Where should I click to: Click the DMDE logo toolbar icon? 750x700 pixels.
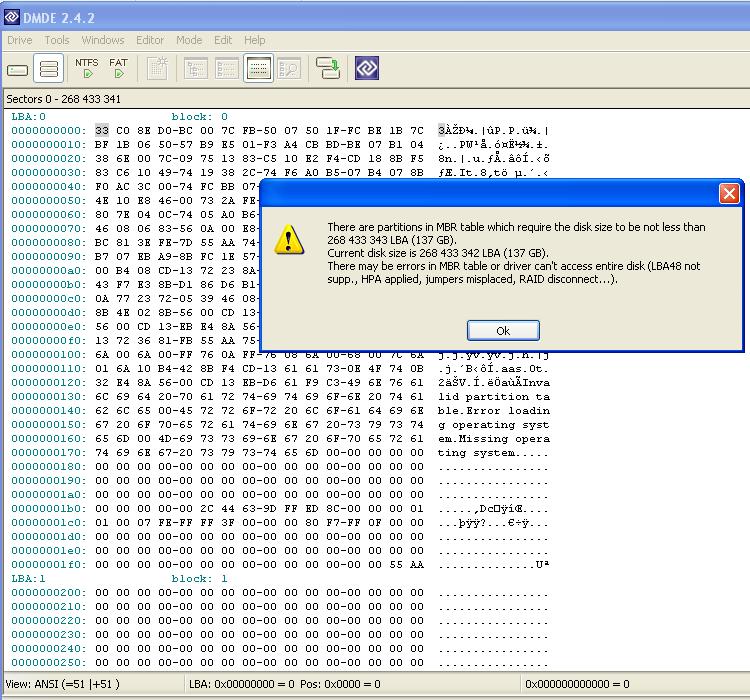367,68
